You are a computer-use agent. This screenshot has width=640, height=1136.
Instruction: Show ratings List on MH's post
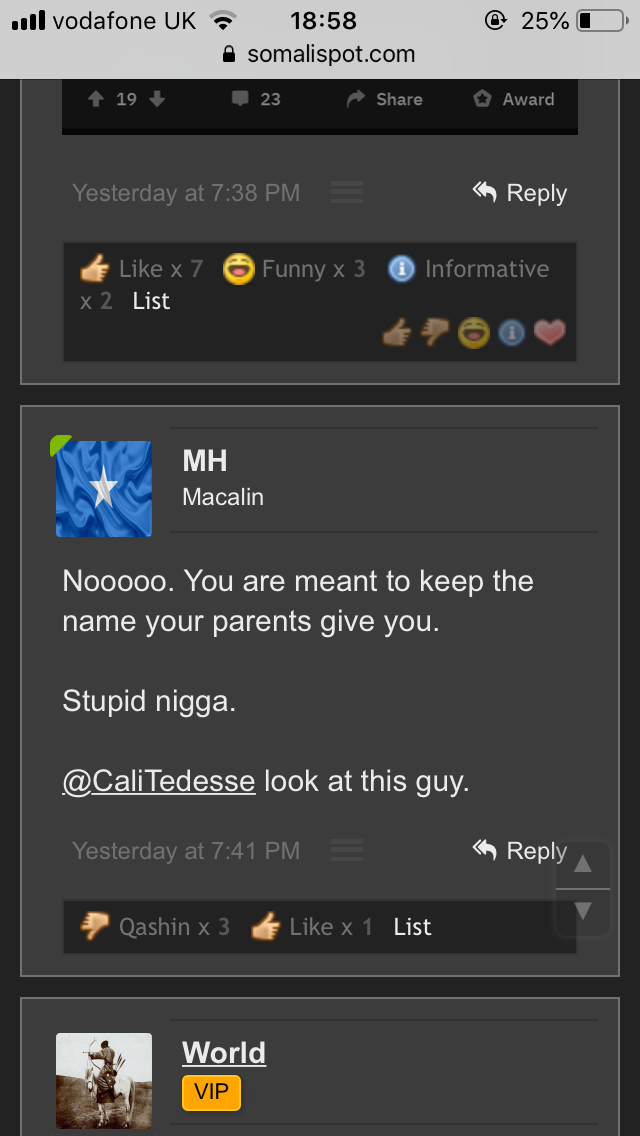[x=412, y=927]
